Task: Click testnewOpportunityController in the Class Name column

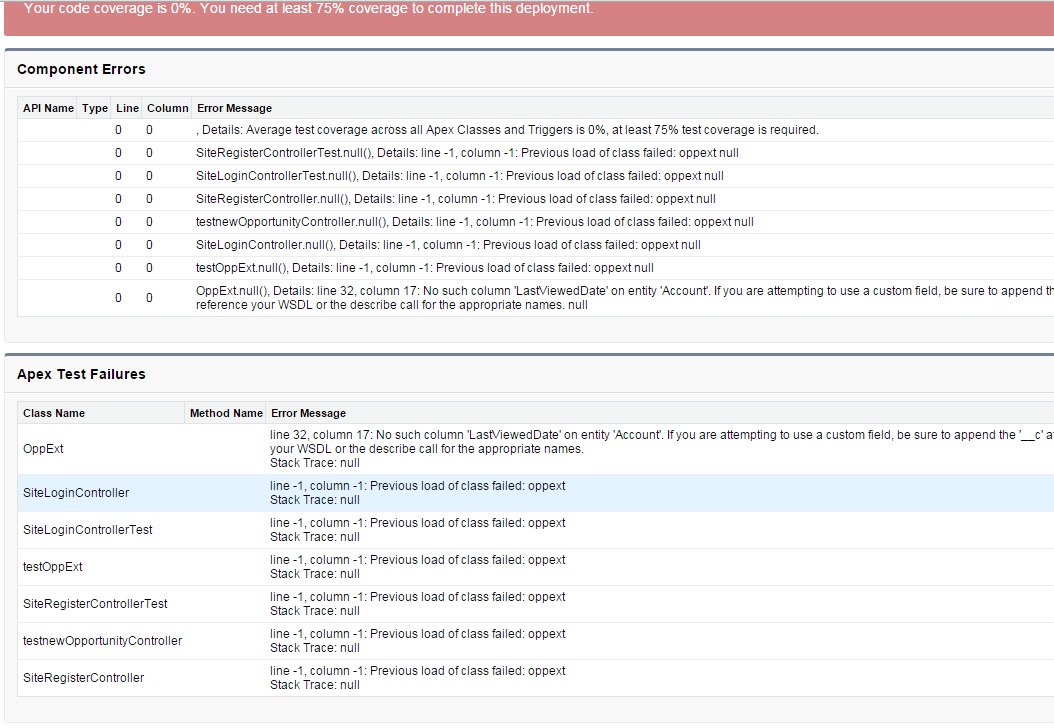Action: pos(102,641)
